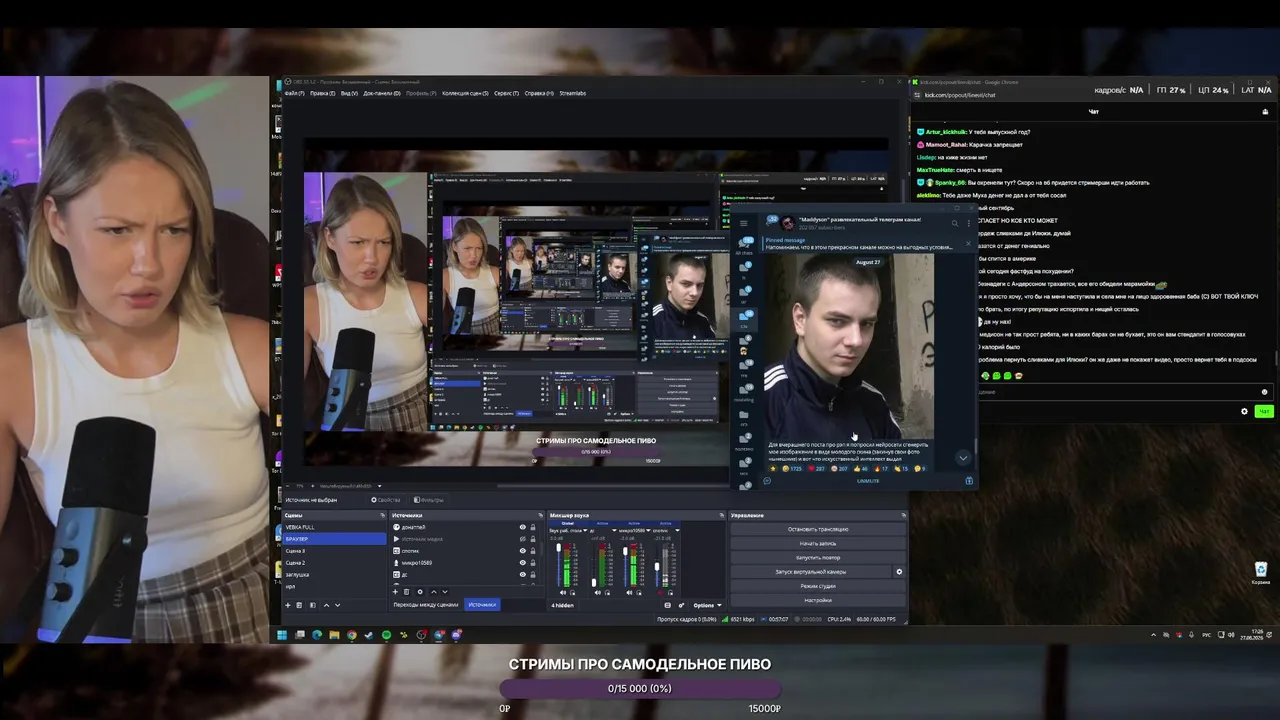This screenshot has height=720, width=1280.
Task: Open scene filters icon in Scenes toolbar
Action: pyautogui.click(x=312, y=605)
